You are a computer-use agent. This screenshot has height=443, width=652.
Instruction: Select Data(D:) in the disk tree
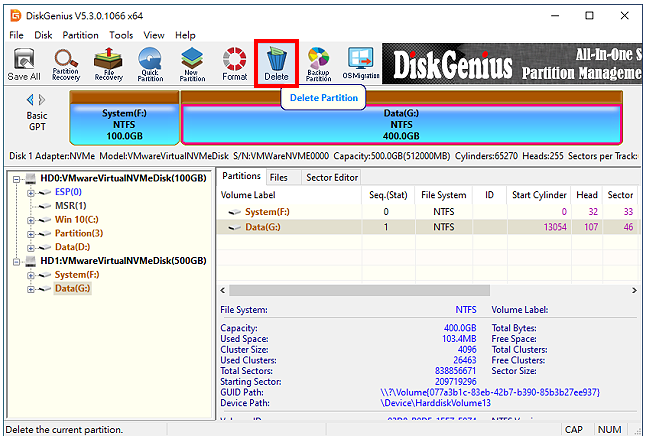pos(72,247)
